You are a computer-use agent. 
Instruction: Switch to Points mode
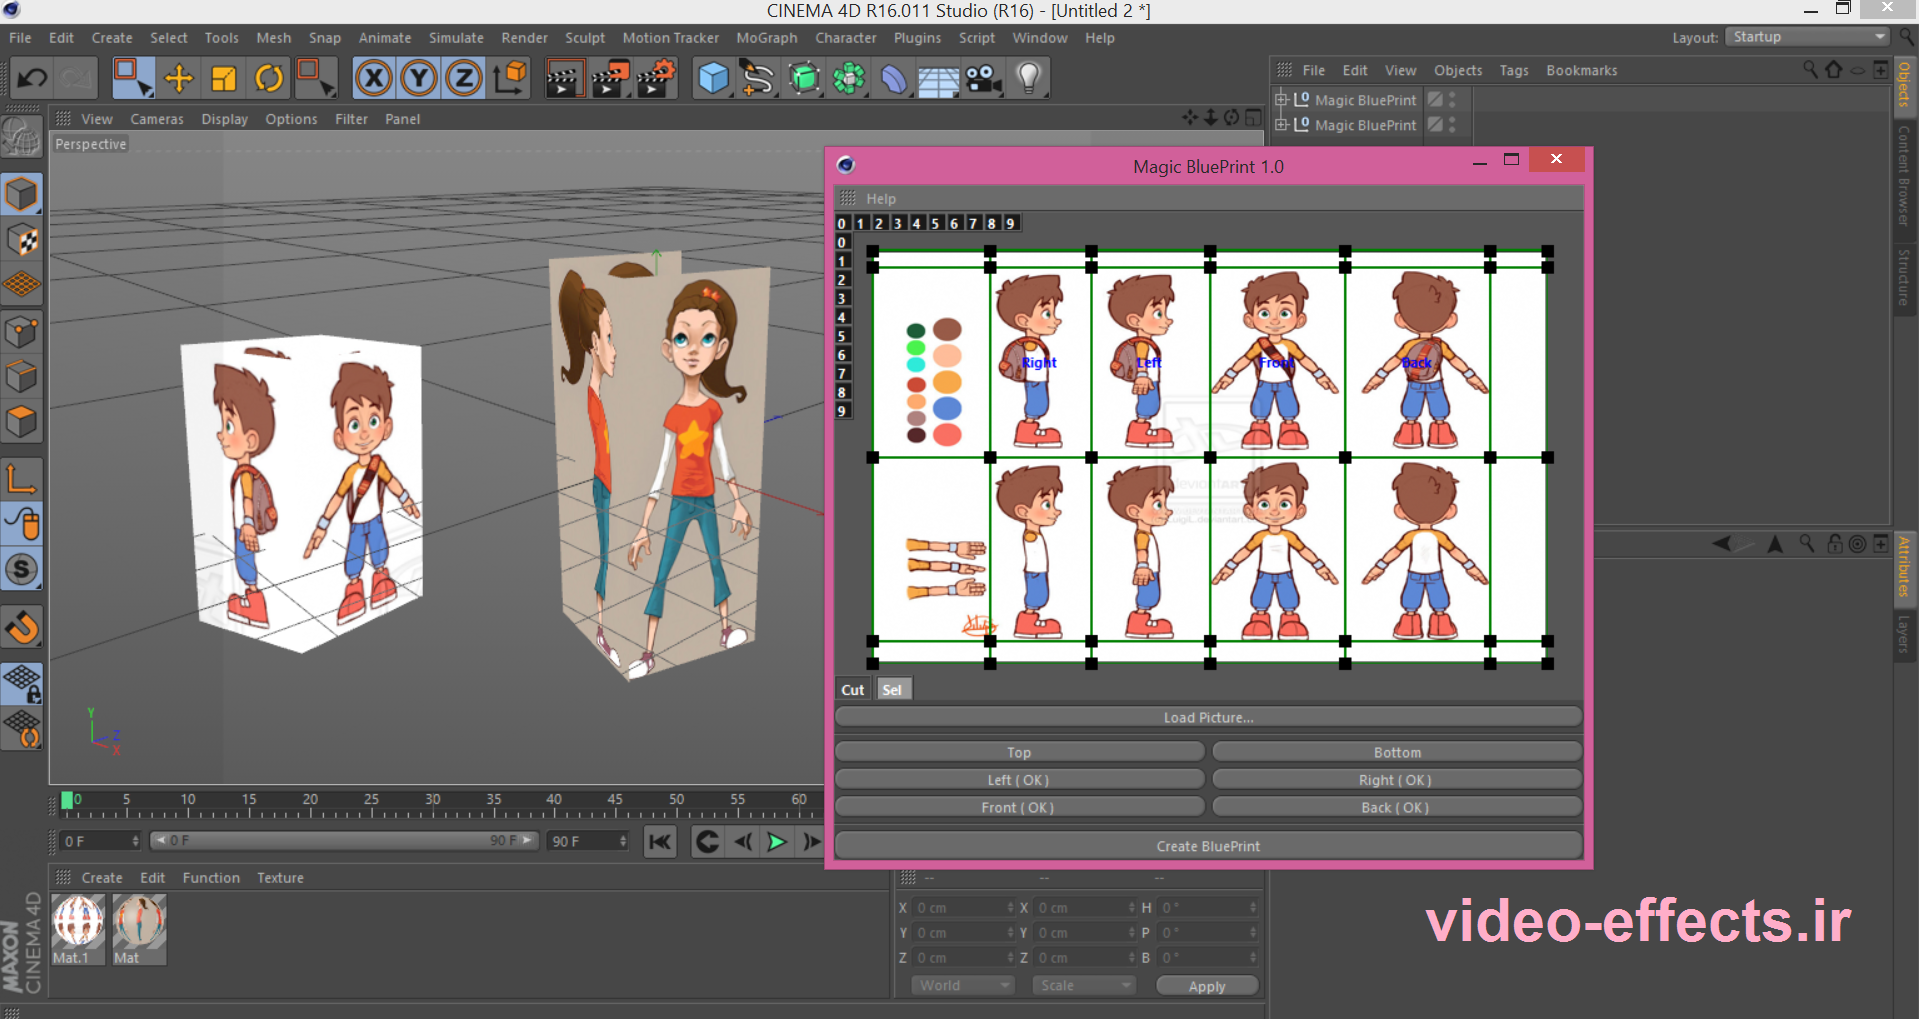(22, 332)
